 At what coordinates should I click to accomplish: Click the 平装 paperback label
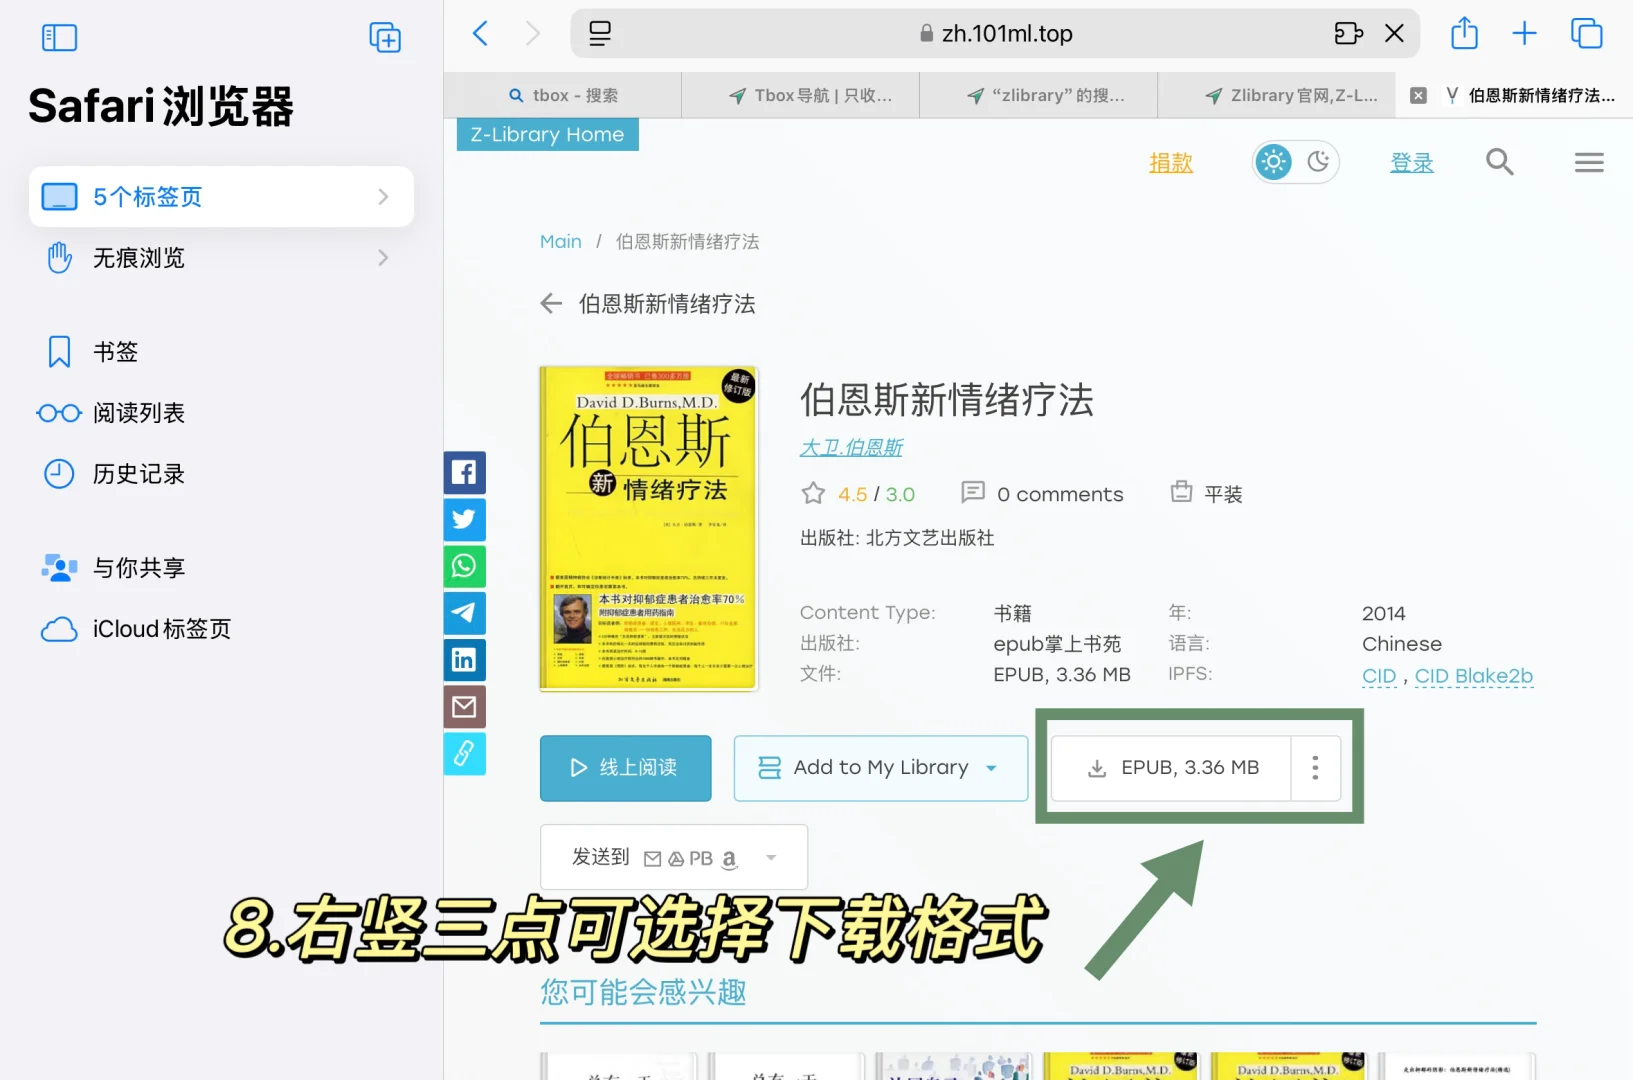(x=1223, y=495)
